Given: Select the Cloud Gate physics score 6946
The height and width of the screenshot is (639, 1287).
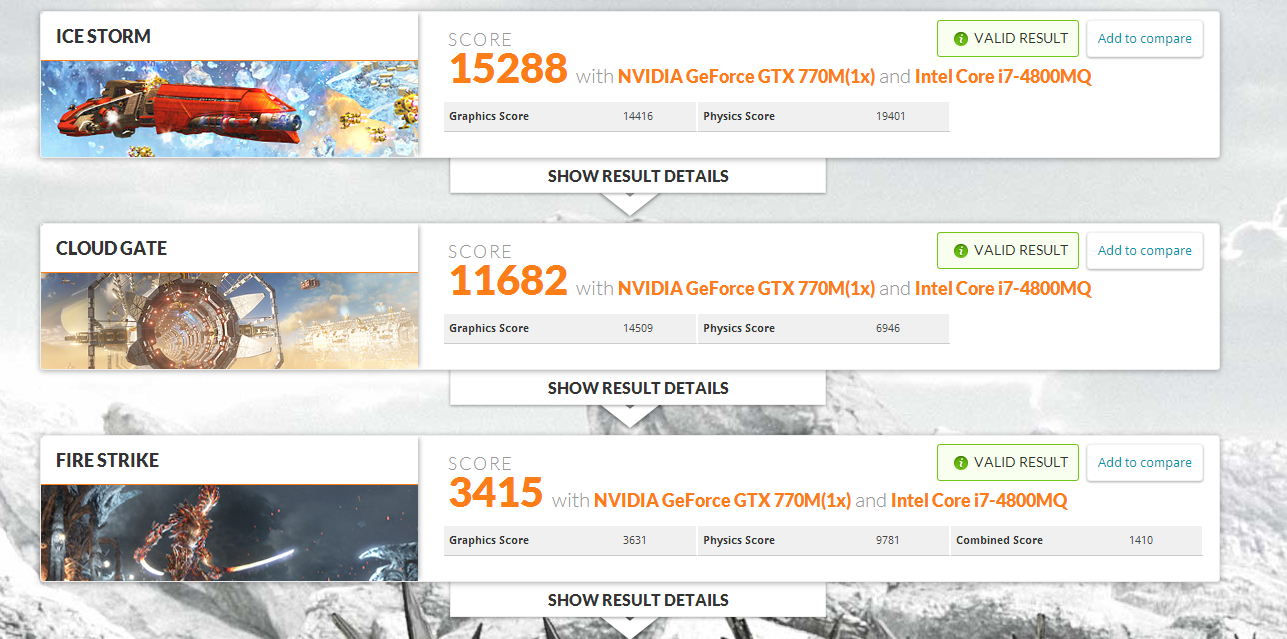Looking at the screenshot, I should 888,329.
